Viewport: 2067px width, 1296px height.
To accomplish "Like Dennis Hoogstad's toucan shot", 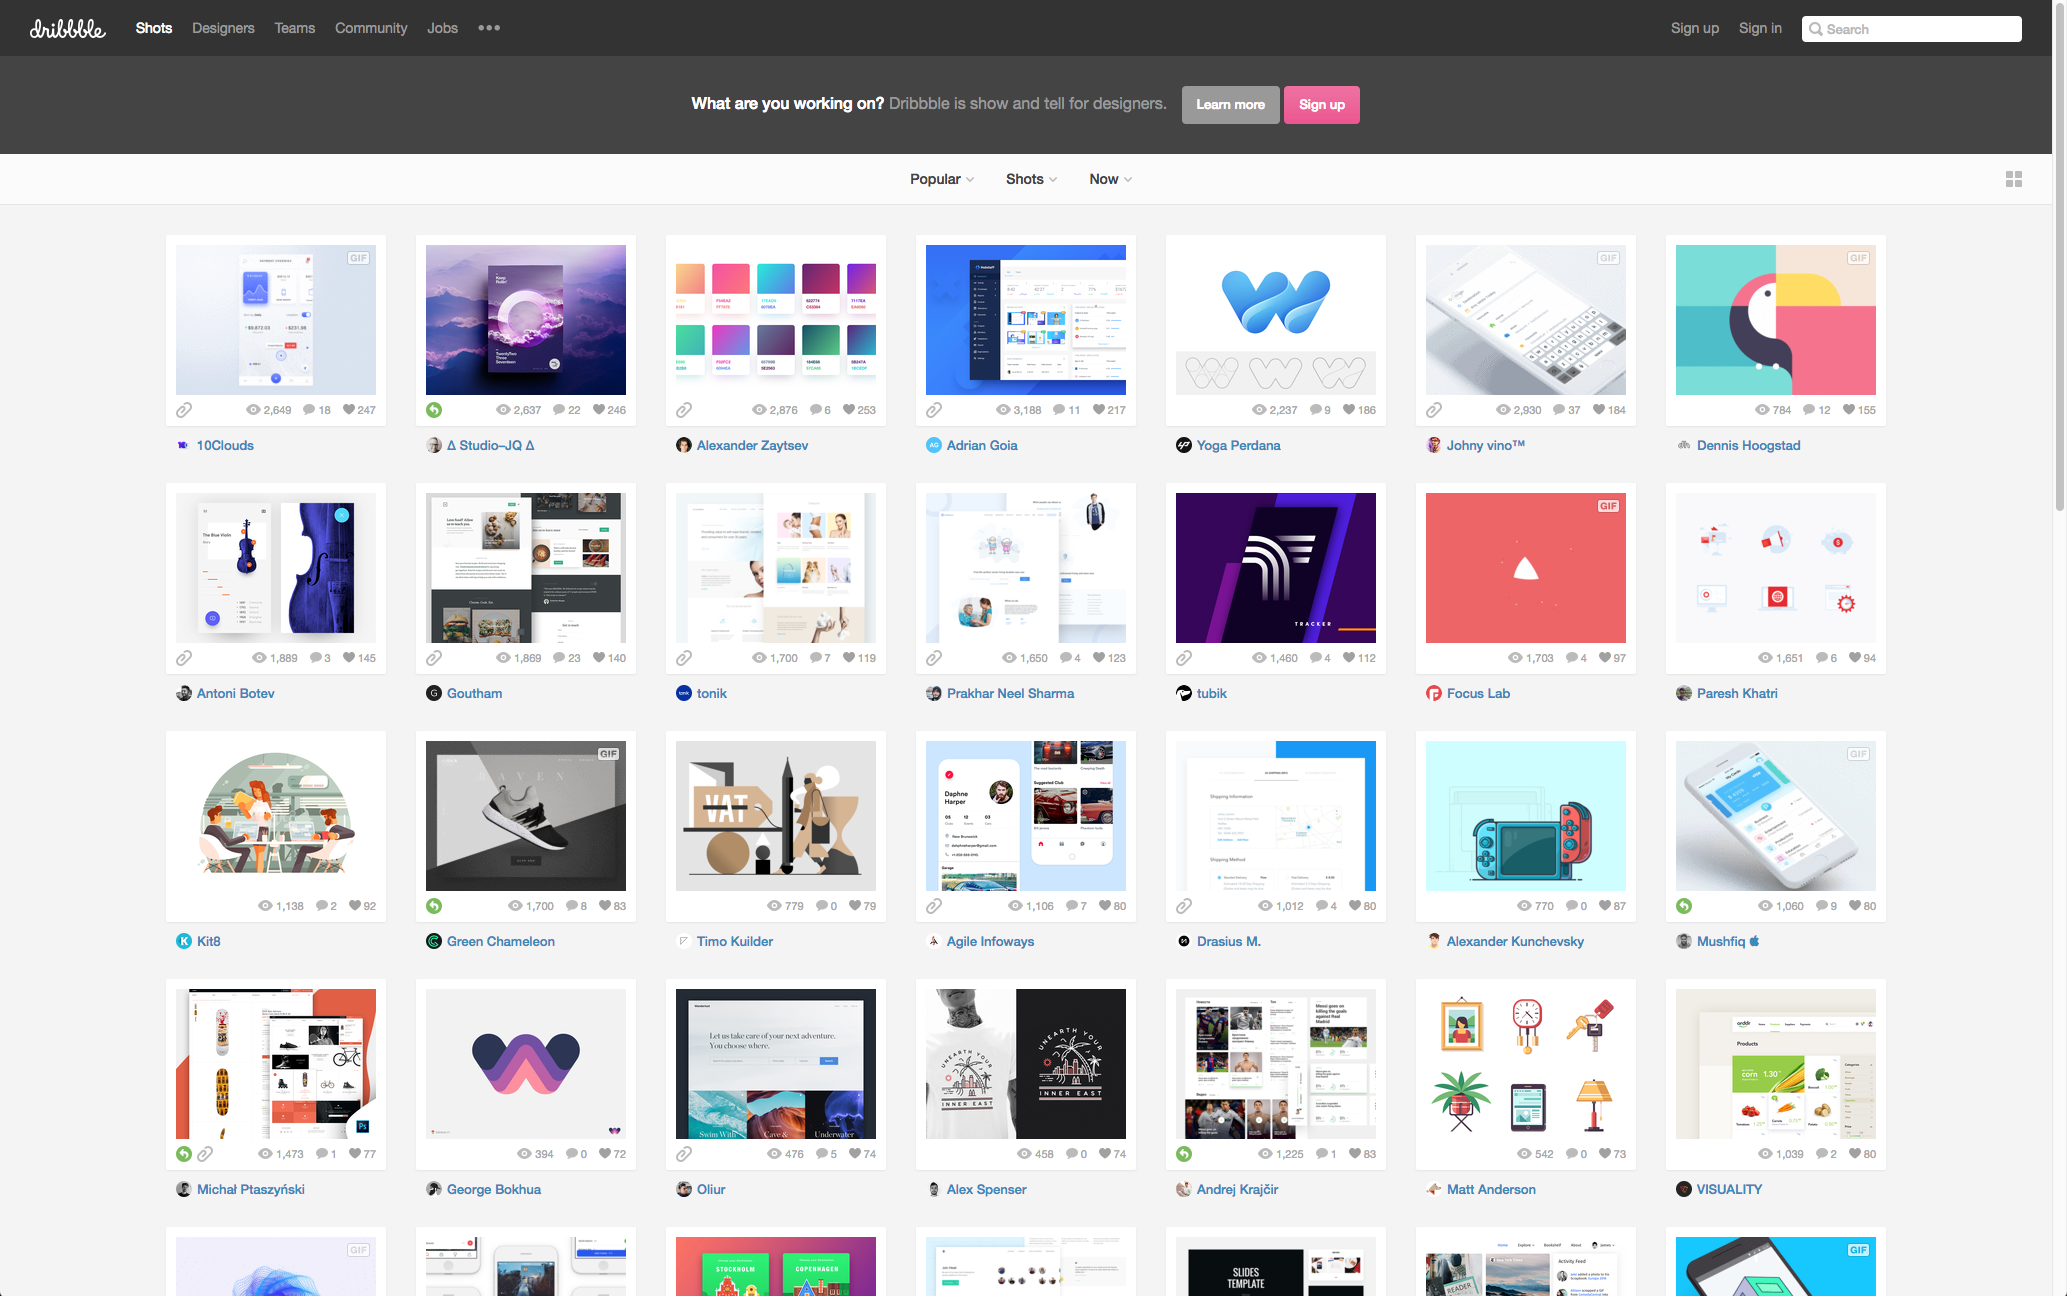I will tap(1849, 410).
